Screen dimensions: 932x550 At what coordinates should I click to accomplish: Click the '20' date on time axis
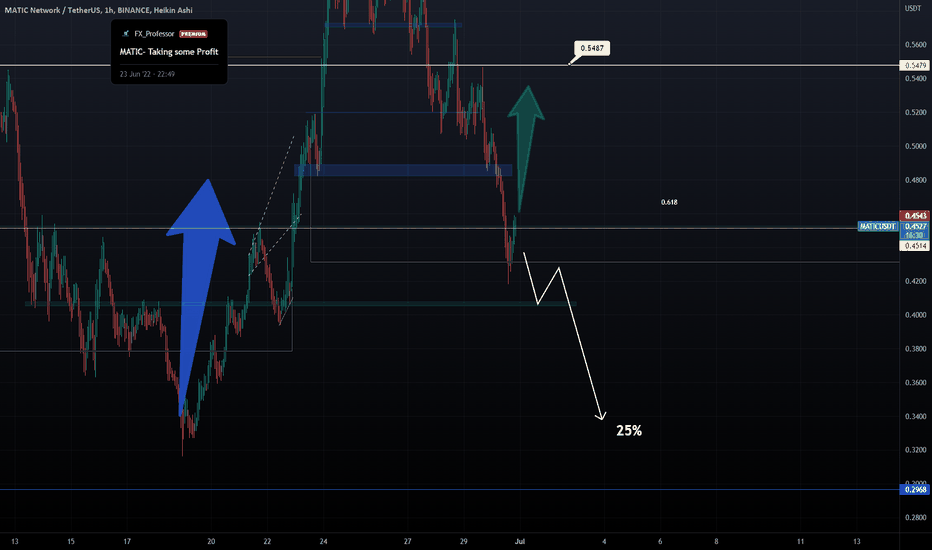pyautogui.click(x=211, y=542)
